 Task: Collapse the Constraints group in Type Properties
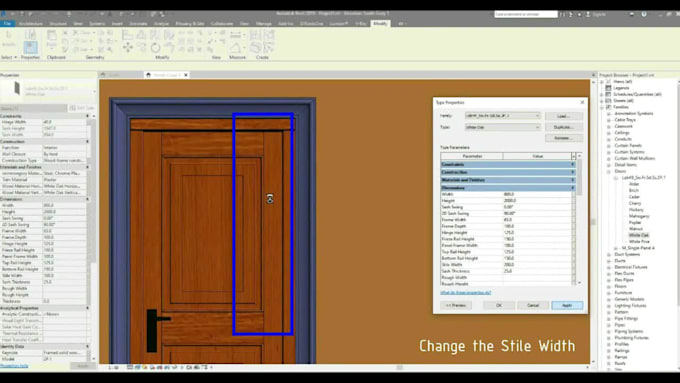[572, 164]
